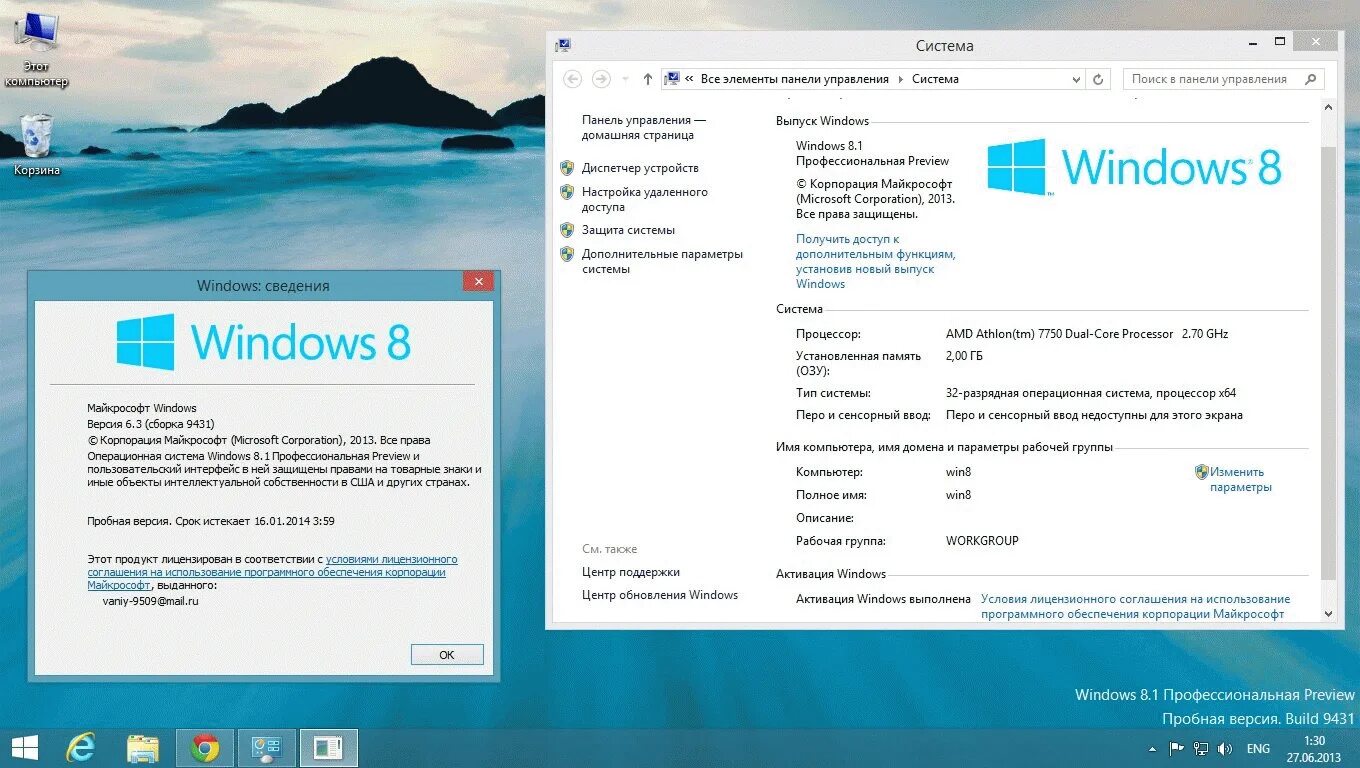
Task: Click the shield icon beside Дополнительные параметры системы
Action: [x=567, y=254]
